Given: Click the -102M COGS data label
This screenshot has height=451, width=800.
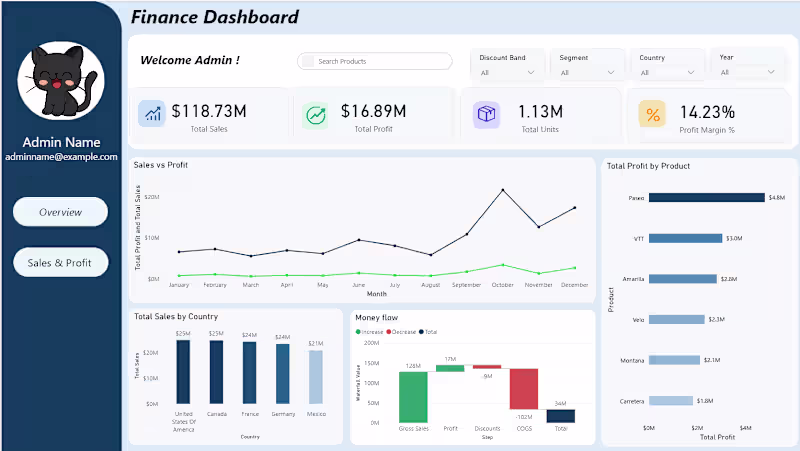Looking at the screenshot, I should point(524,416).
